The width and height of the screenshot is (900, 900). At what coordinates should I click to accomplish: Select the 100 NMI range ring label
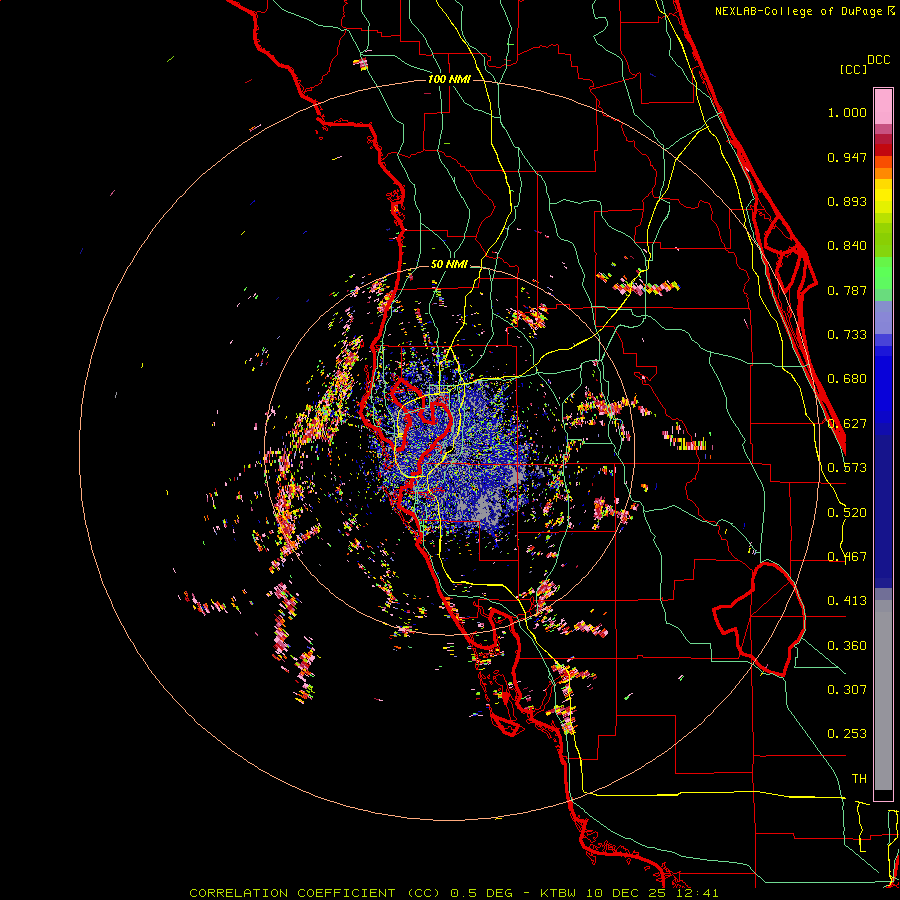448,79
